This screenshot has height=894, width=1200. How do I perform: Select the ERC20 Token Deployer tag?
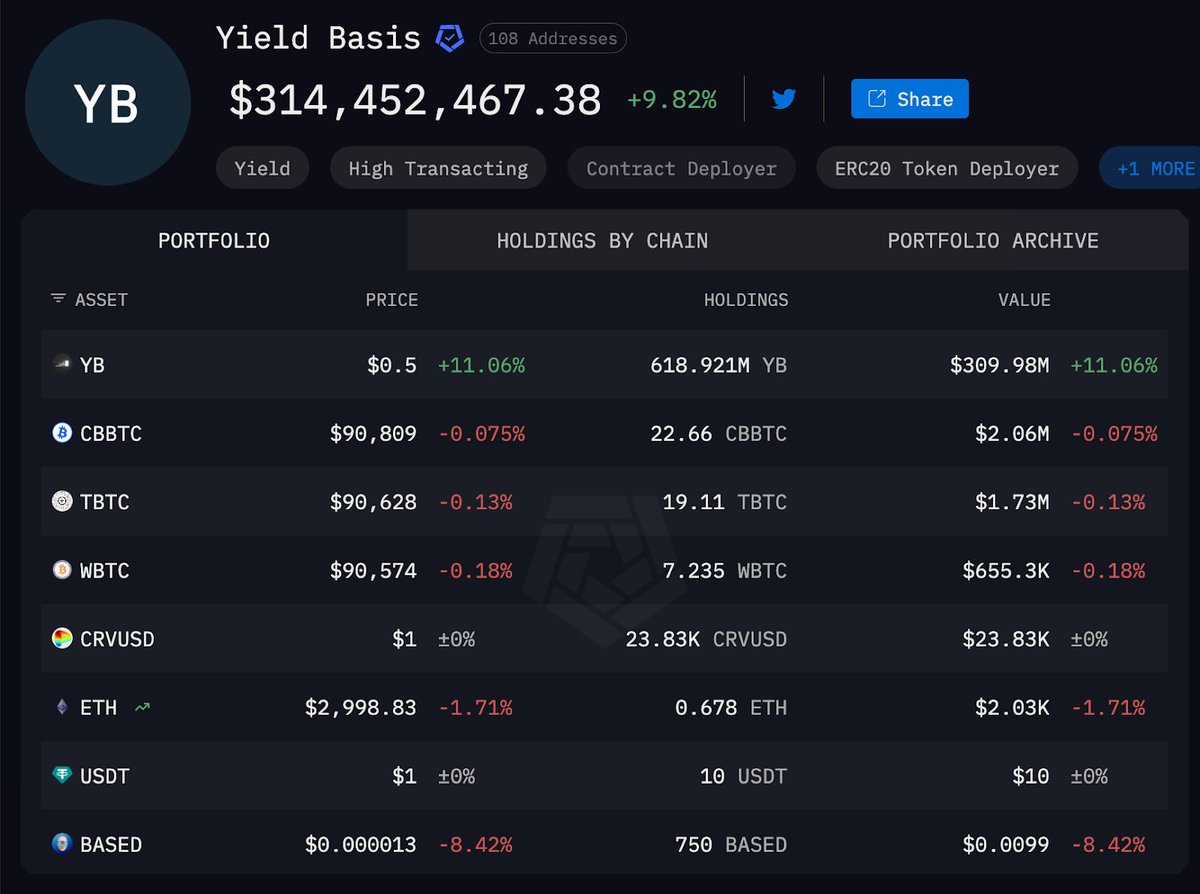946,168
